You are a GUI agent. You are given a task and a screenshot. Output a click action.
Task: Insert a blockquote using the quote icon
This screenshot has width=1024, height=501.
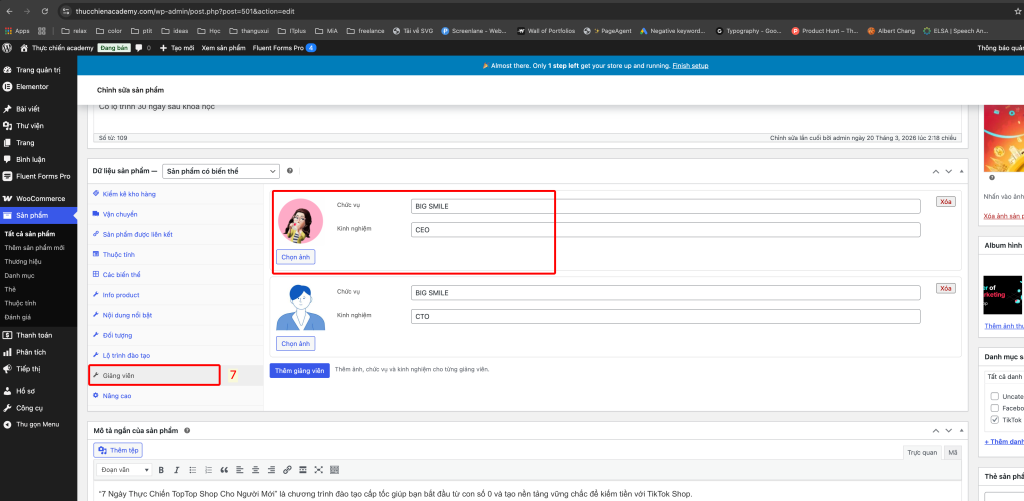224,469
